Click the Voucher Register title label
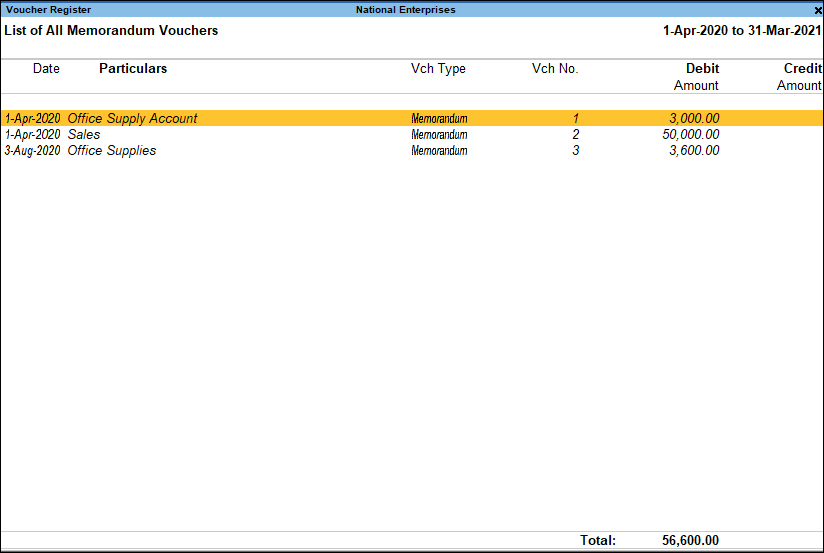The image size is (824, 553). point(48,10)
